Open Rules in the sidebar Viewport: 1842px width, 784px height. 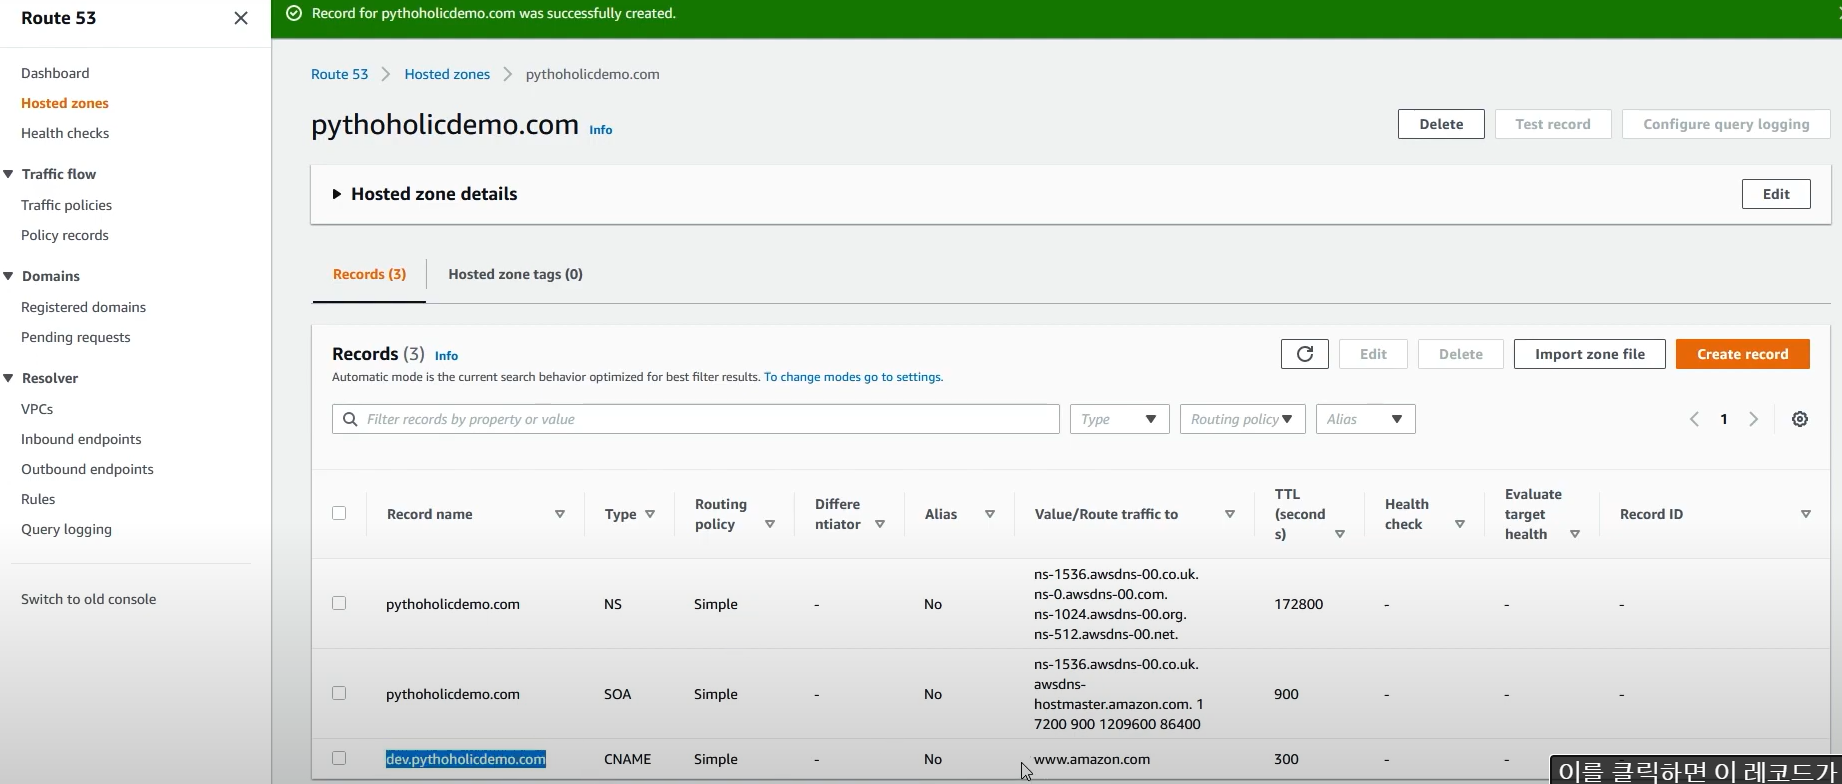click(38, 499)
